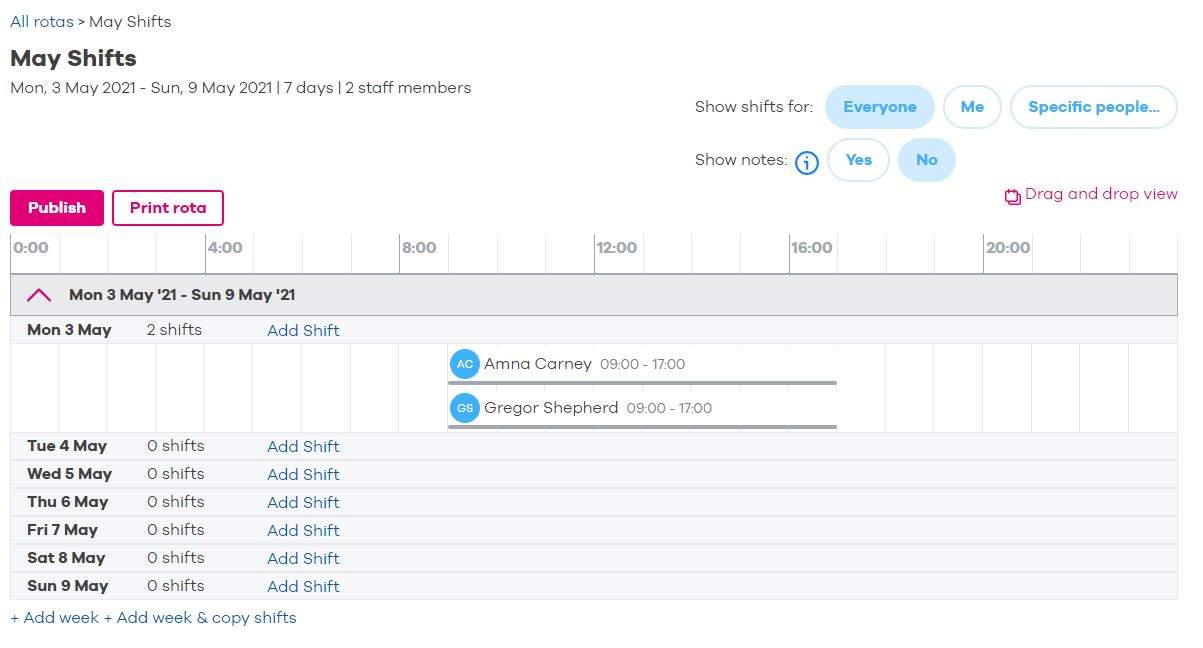Image resolution: width=1203 pixels, height=648 pixels.
Task: Click the Drag and drop view icon
Action: click(1013, 196)
